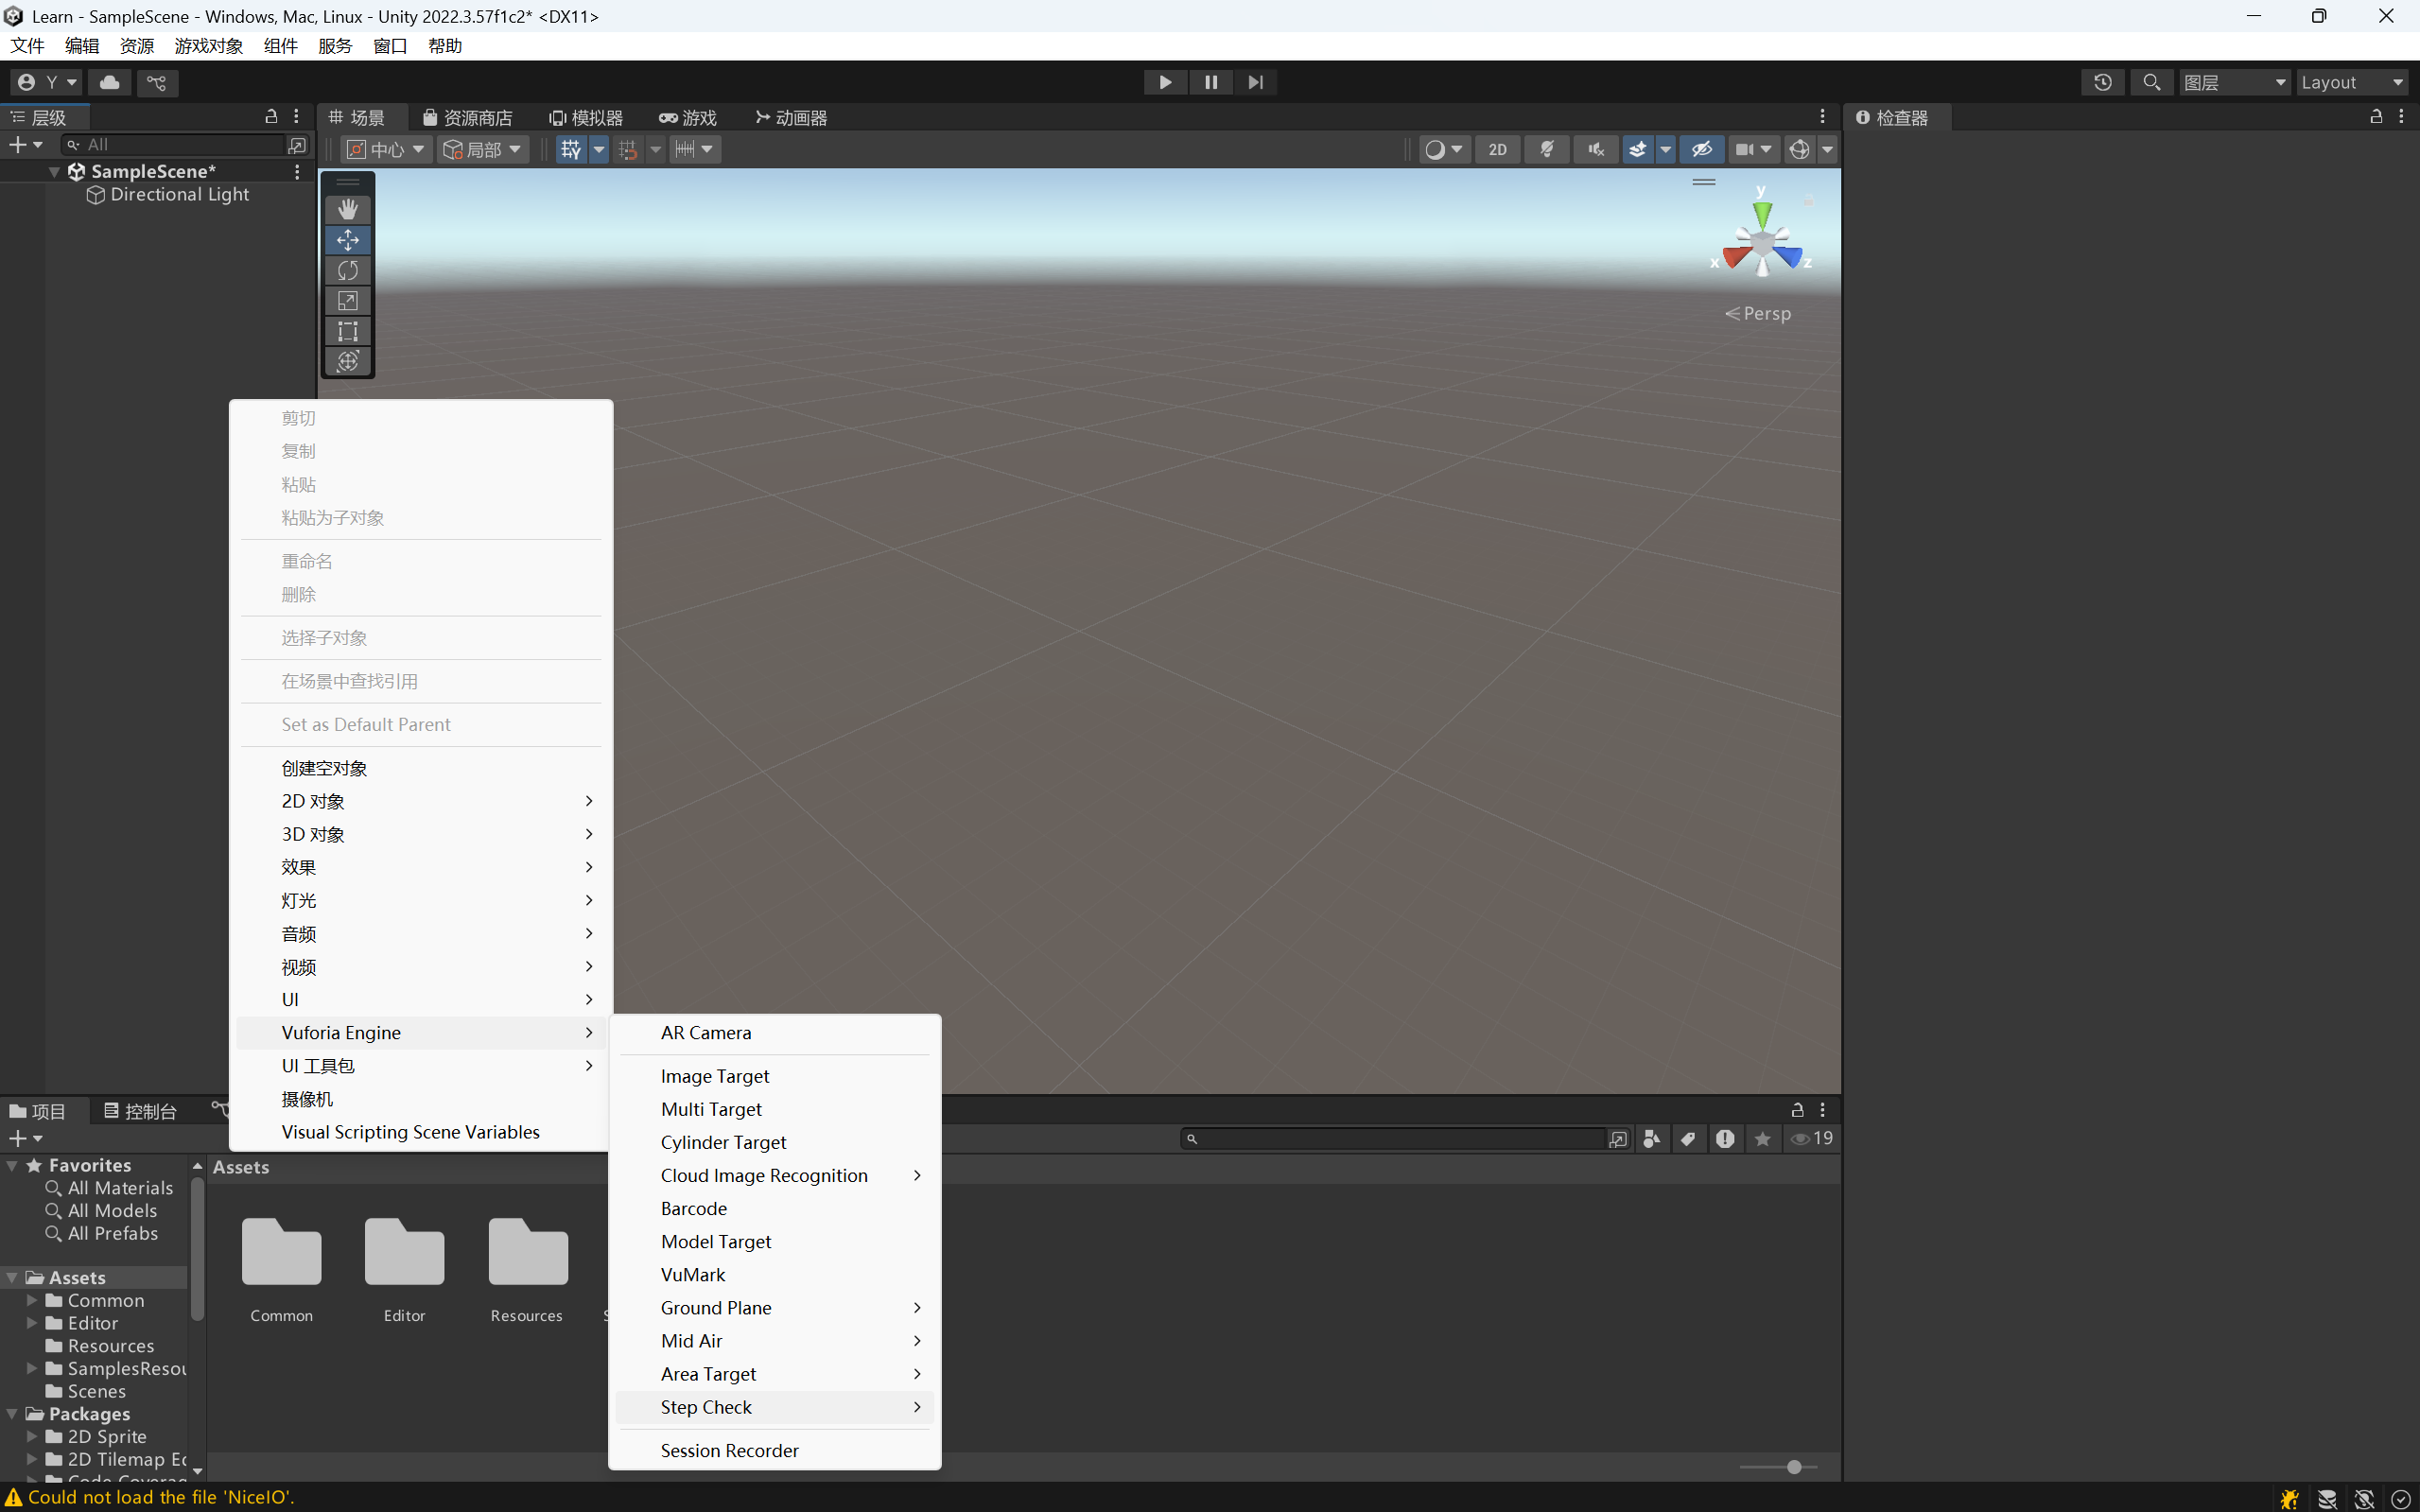This screenshot has width=2420, height=1512.
Task: Toggle scene lighting on or off
Action: coord(1546,149)
